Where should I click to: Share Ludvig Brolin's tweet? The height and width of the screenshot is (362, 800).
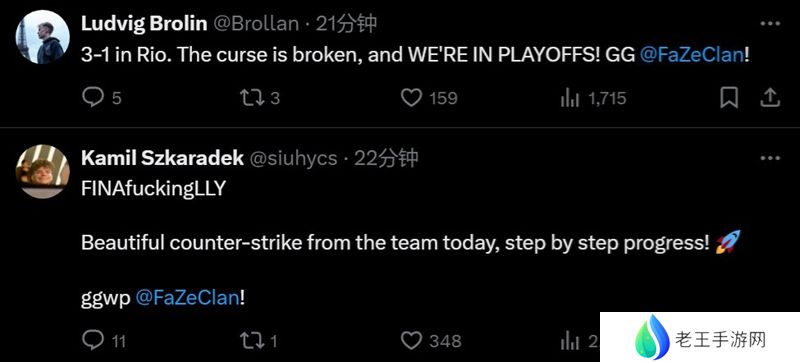tap(770, 98)
